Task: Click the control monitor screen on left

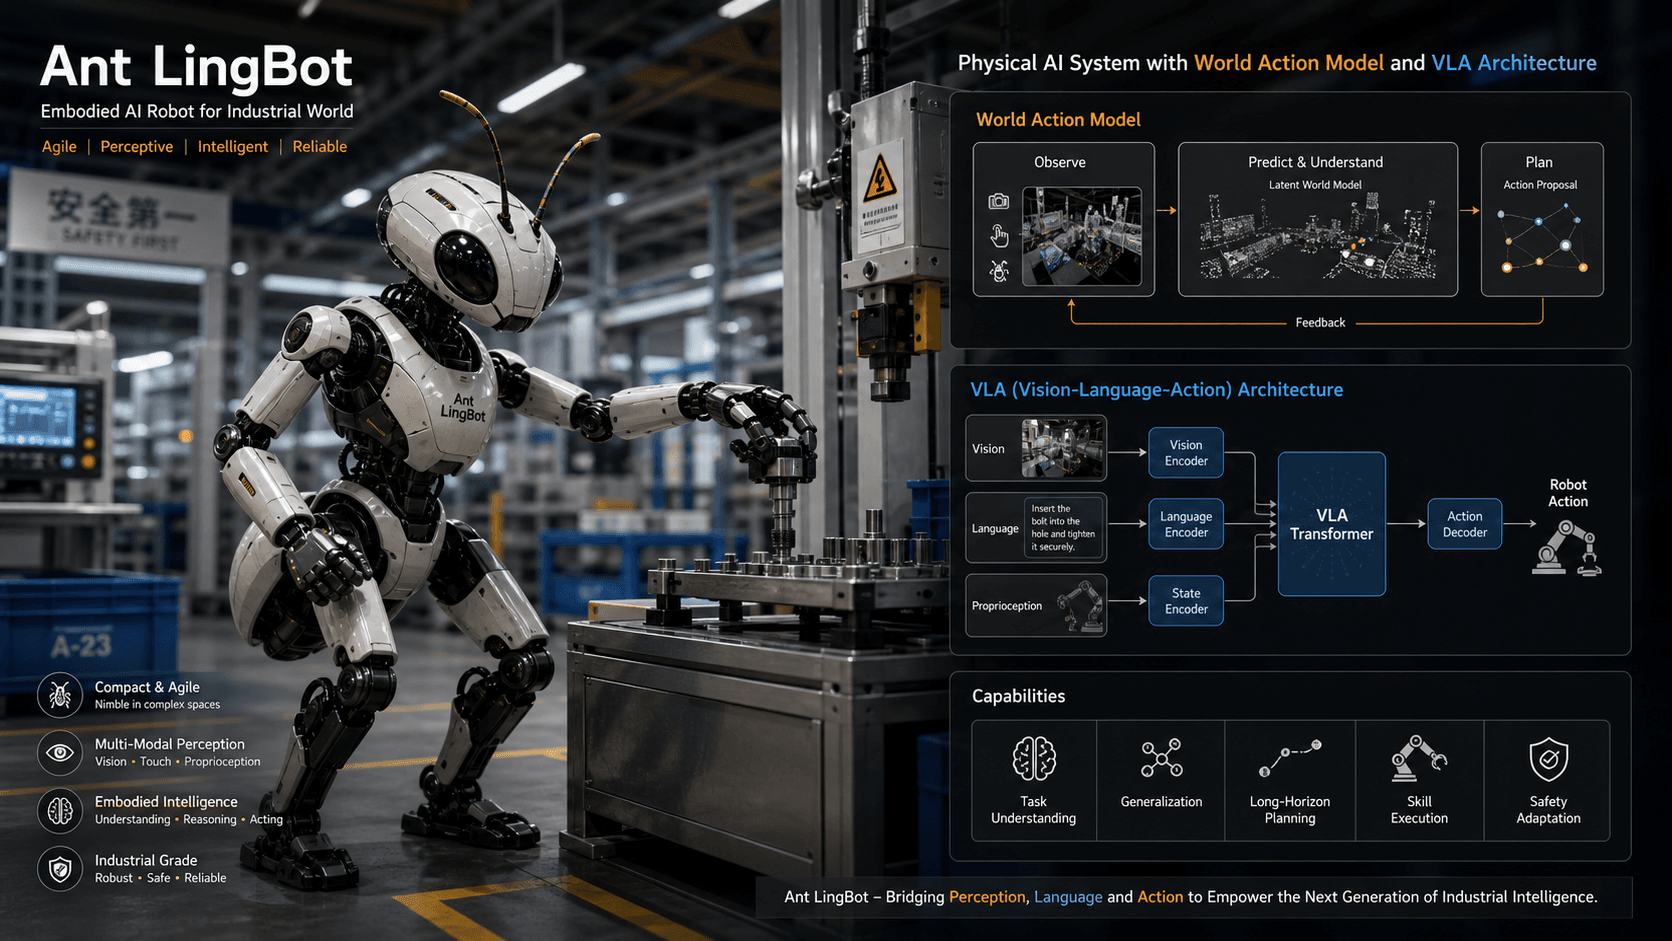Action: (38, 416)
